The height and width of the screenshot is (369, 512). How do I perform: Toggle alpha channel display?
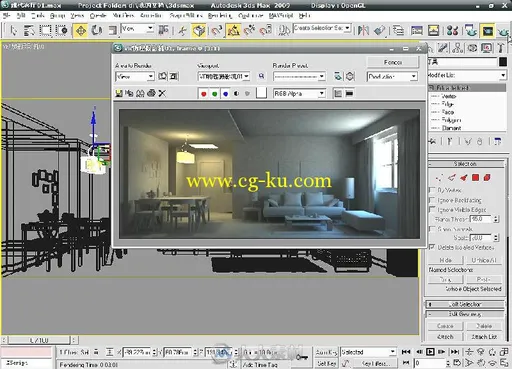pyautogui.click(x=236, y=94)
